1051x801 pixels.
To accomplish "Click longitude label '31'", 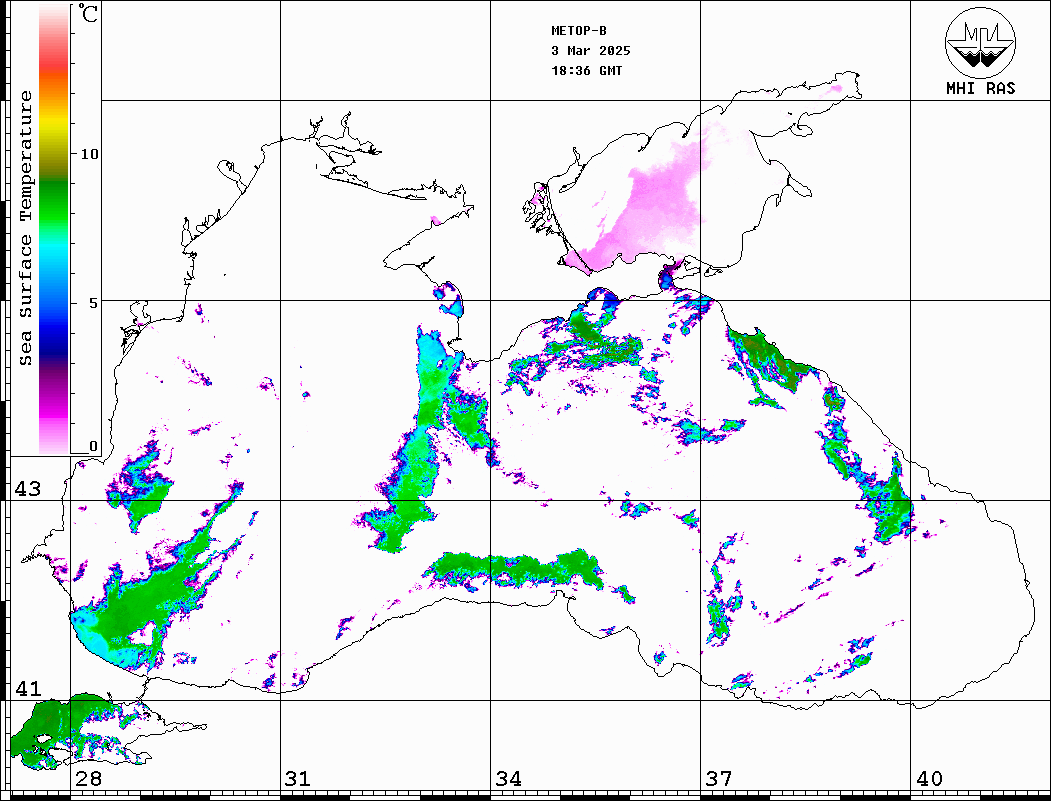I will [x=298, y=778].
